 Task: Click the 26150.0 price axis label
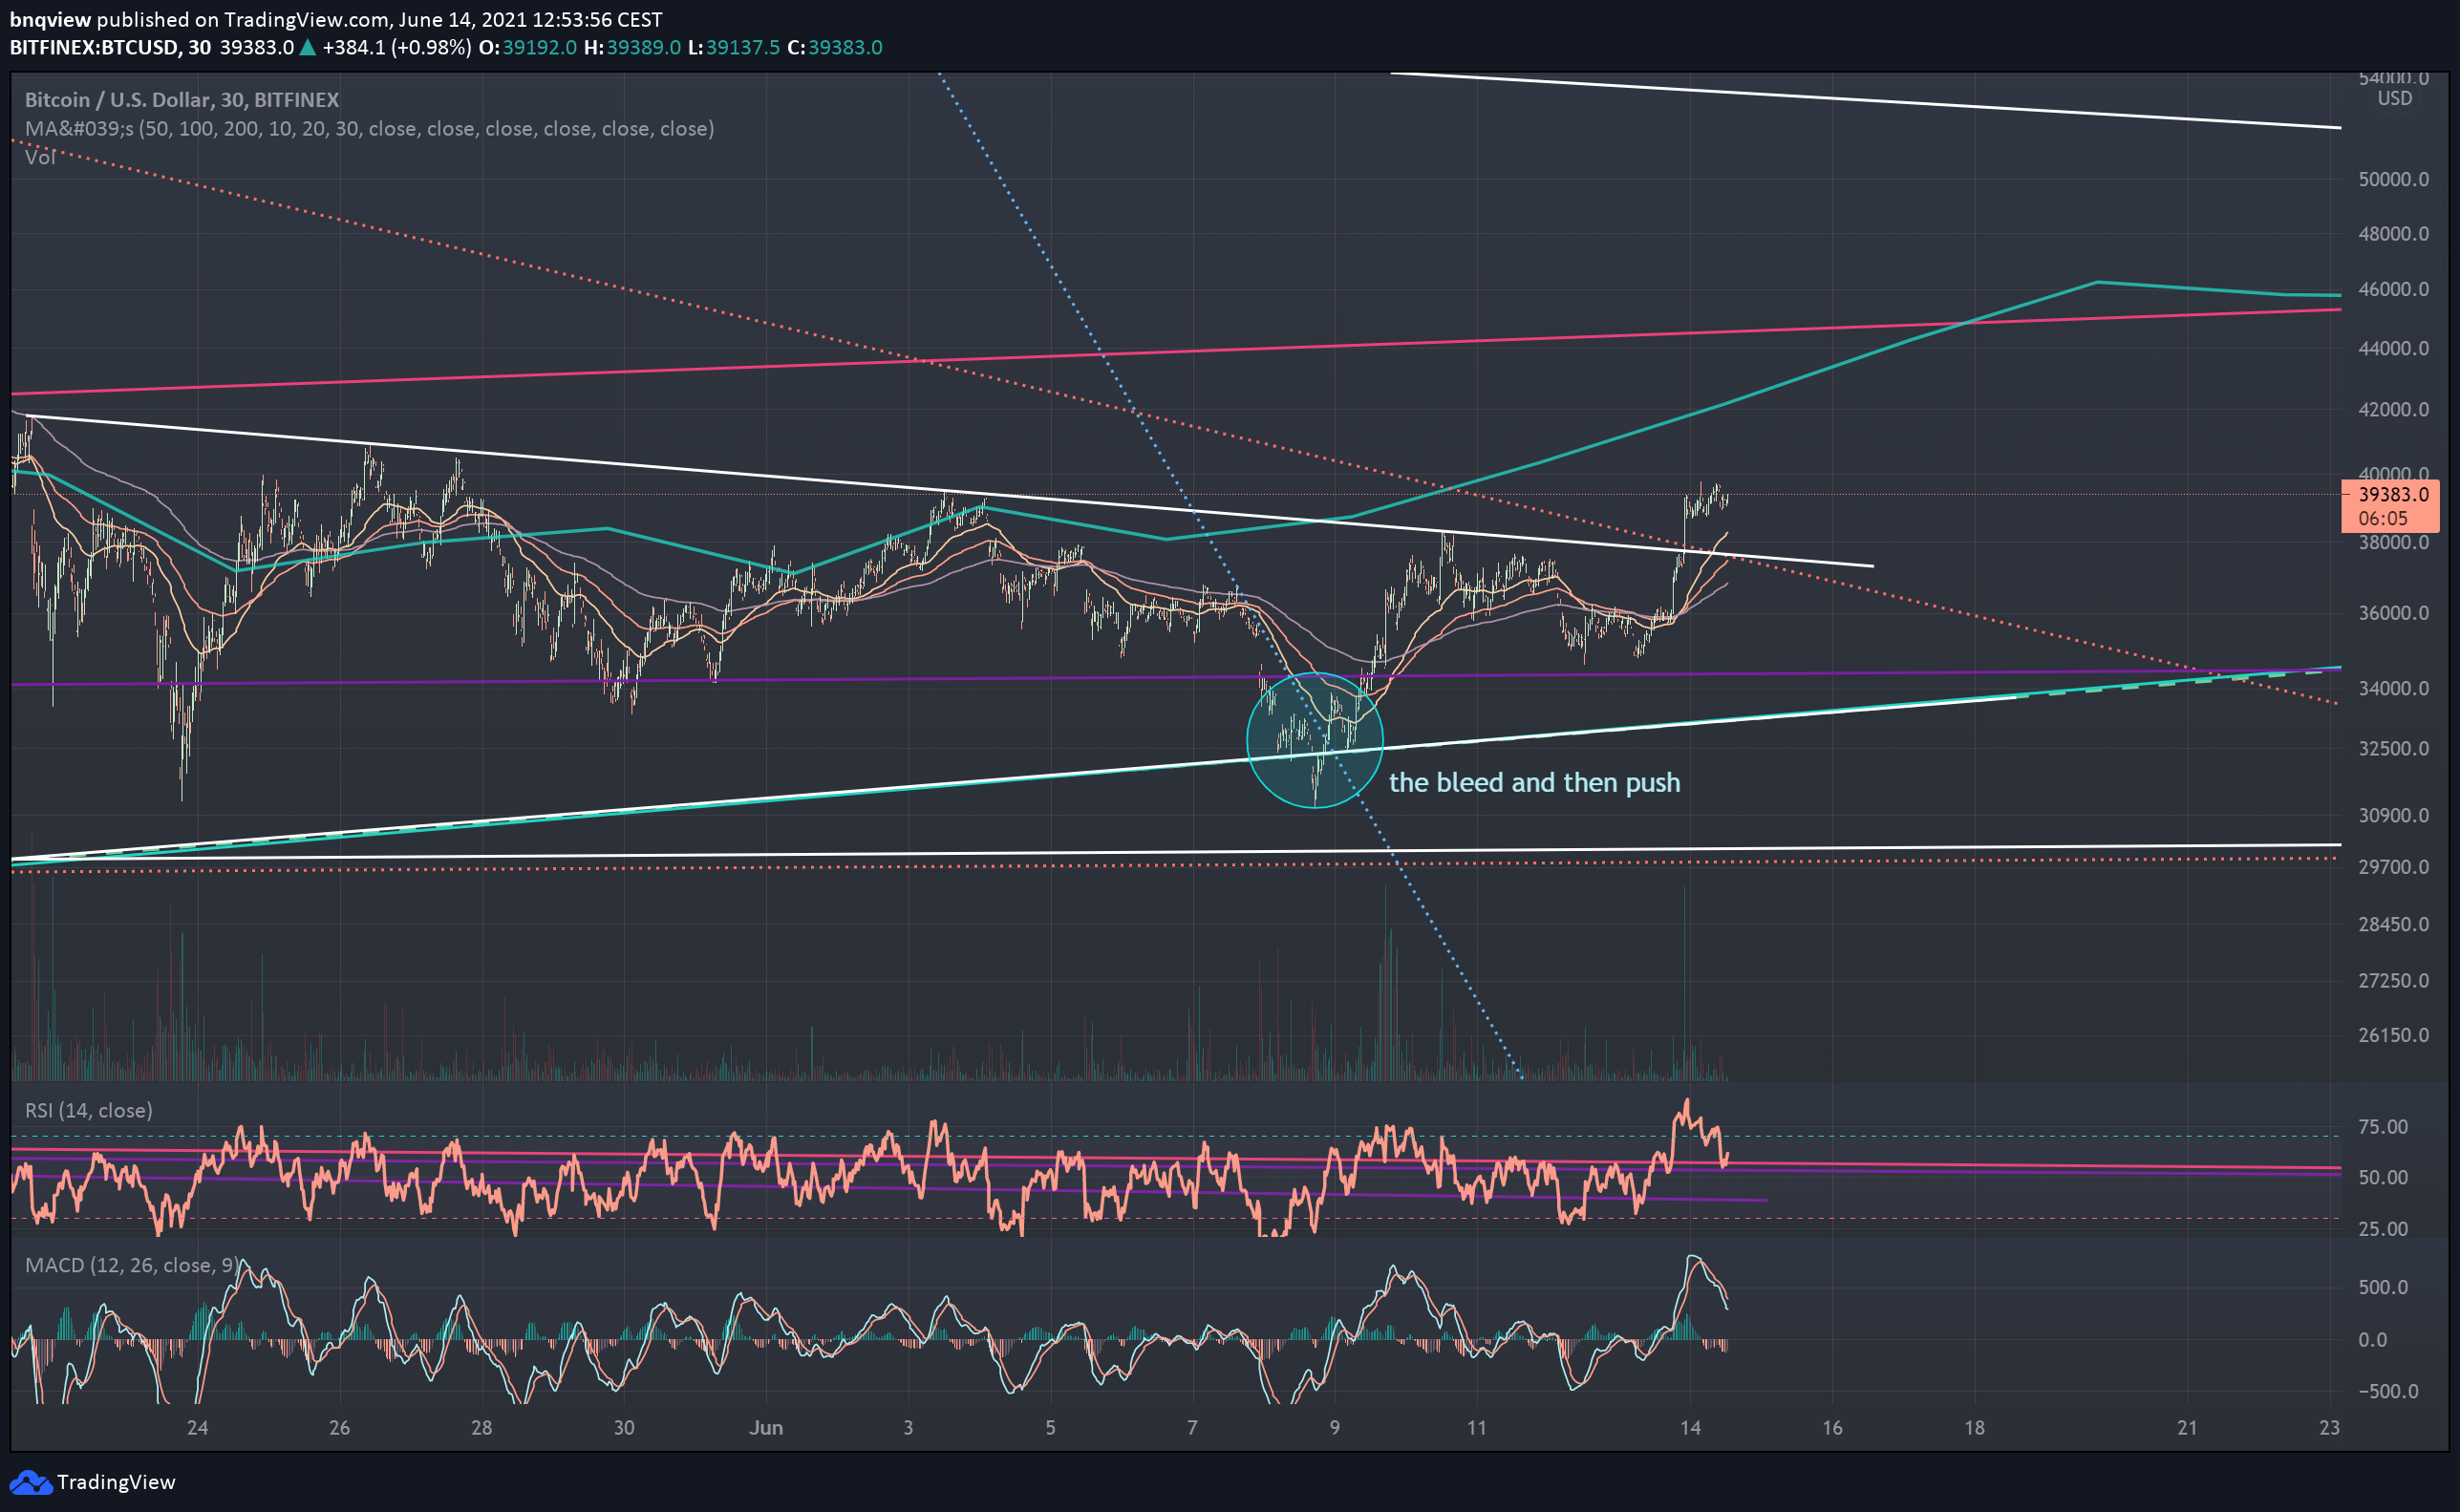click(2393, 1035)
